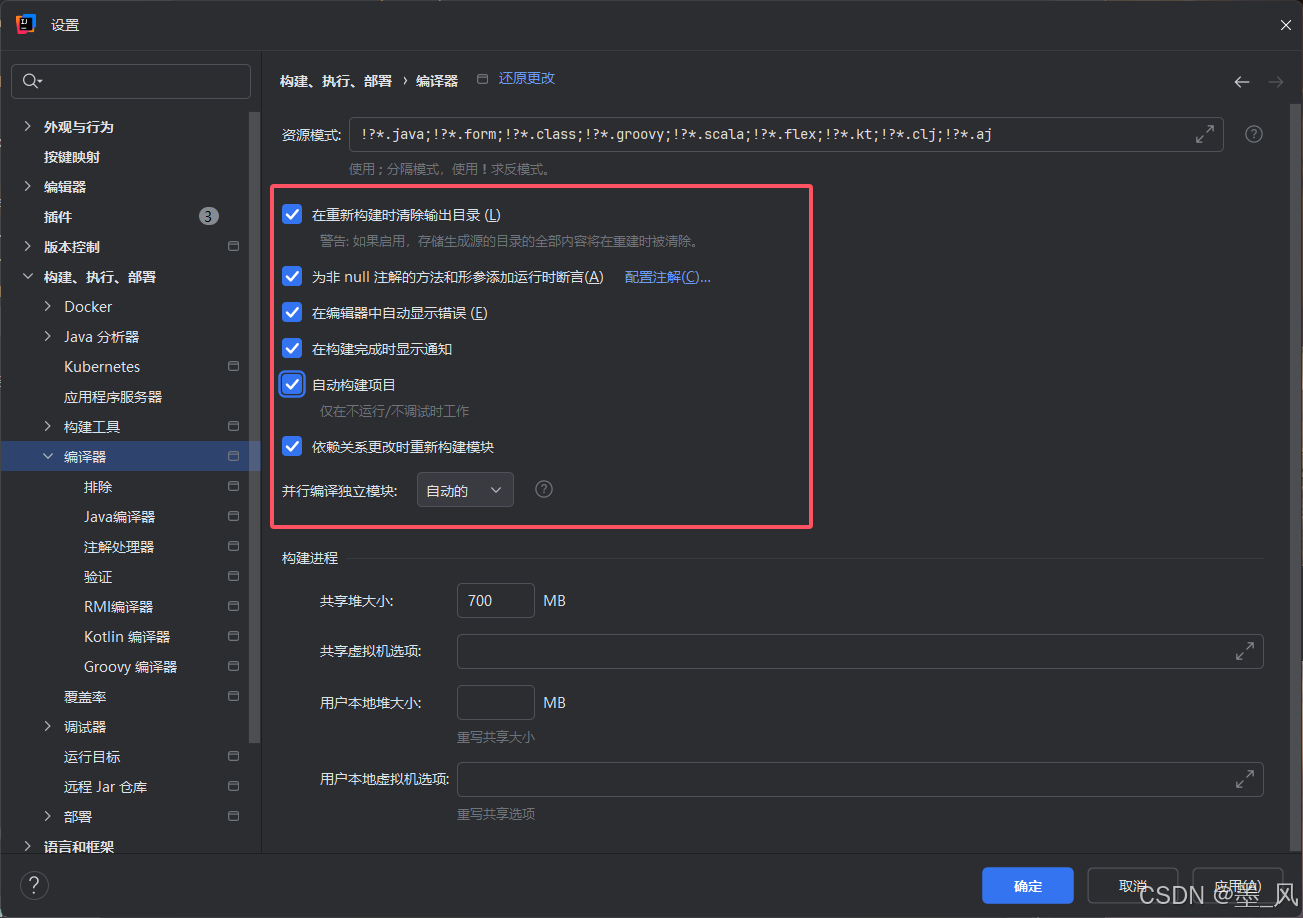Toggle the 自动构建项目 checkbox
The width and height of the screenshot is (1303, 918).
click(x=291, y=384)
